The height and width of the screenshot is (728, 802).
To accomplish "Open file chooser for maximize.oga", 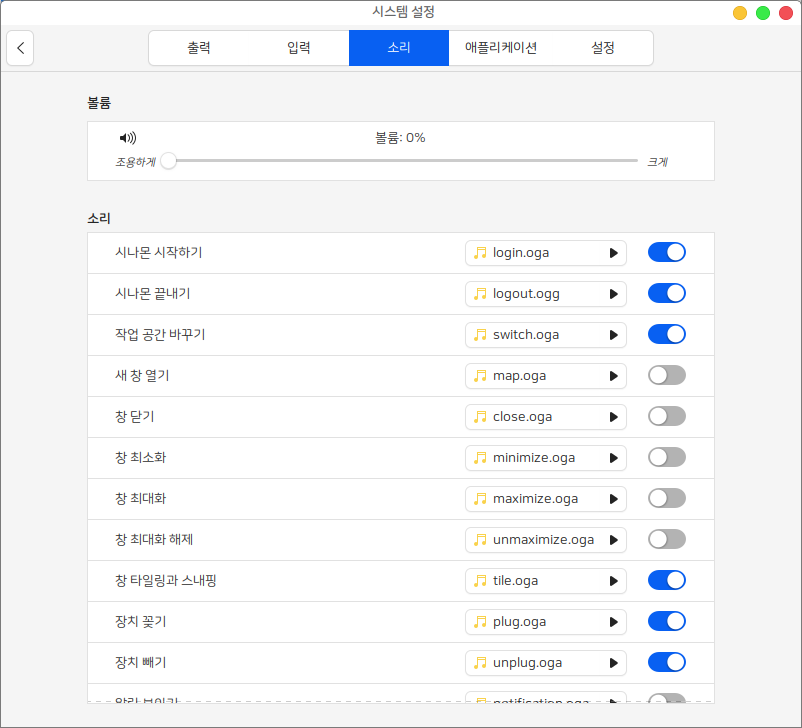I will [x=535, y=499].
